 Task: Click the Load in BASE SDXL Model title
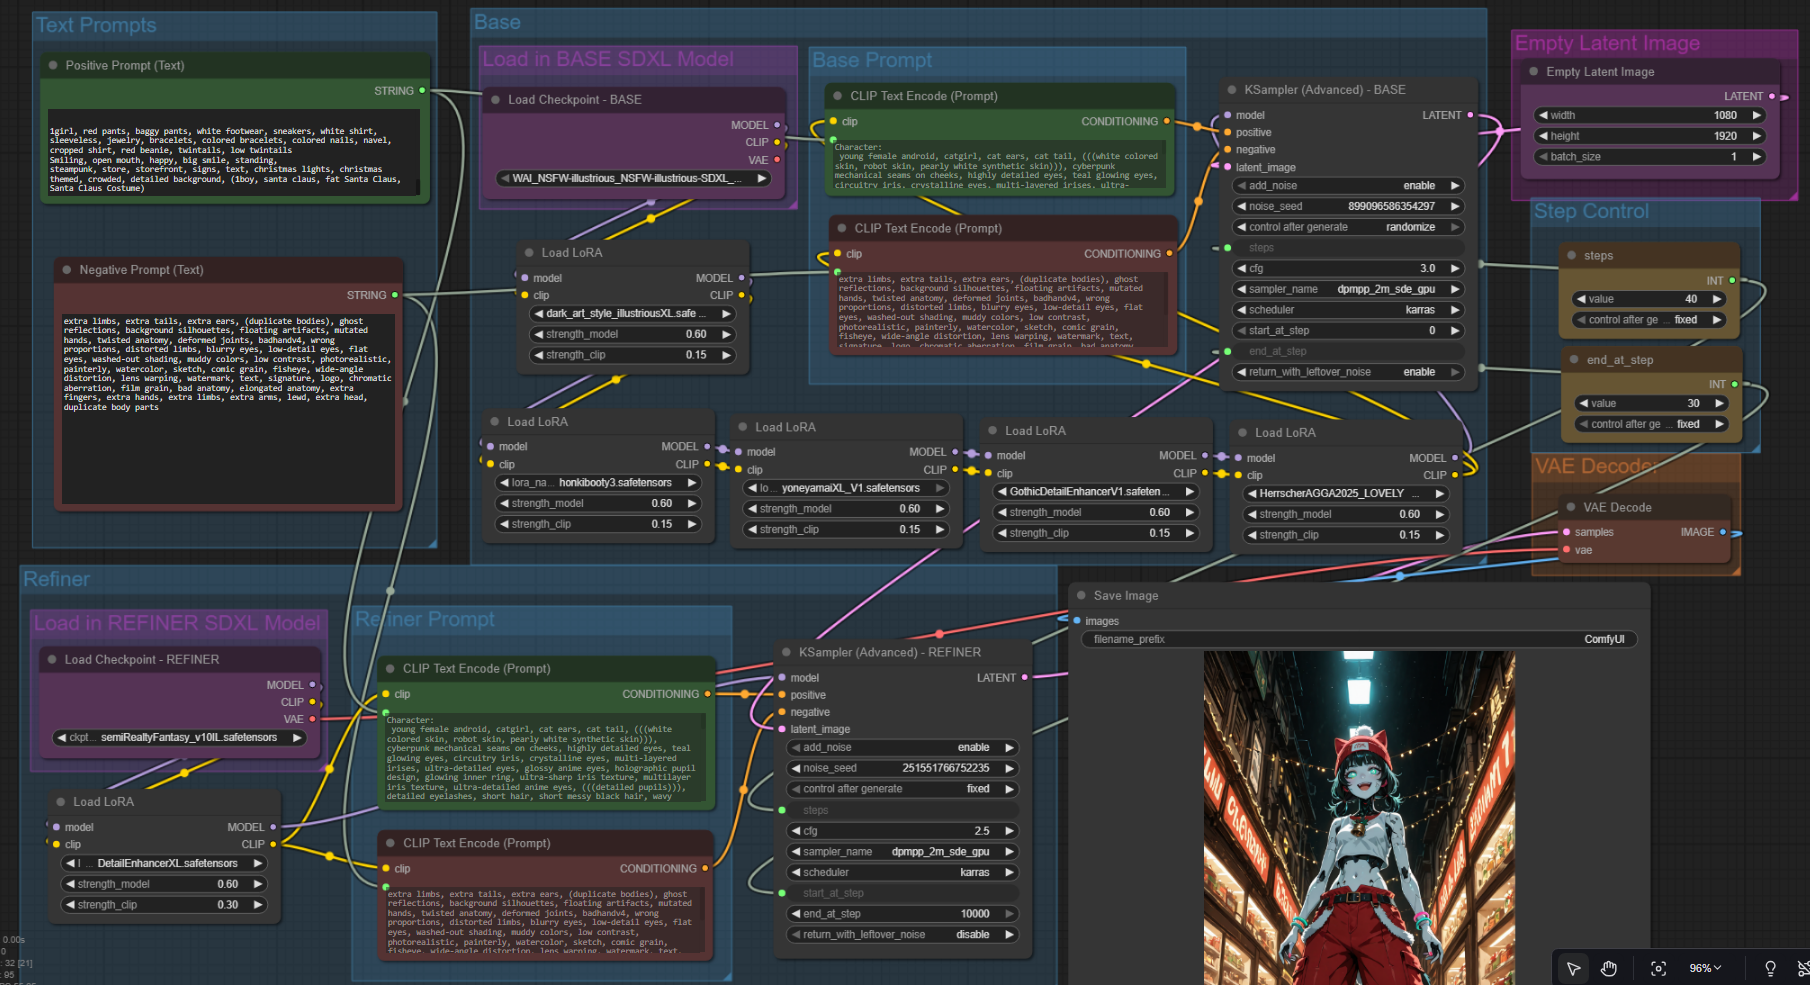click(x=608, y=59)
